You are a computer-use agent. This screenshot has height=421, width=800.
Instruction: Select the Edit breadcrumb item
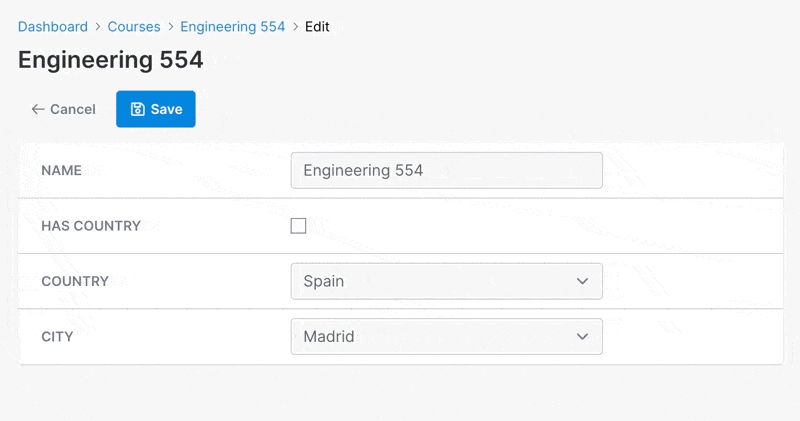(317, 27)
